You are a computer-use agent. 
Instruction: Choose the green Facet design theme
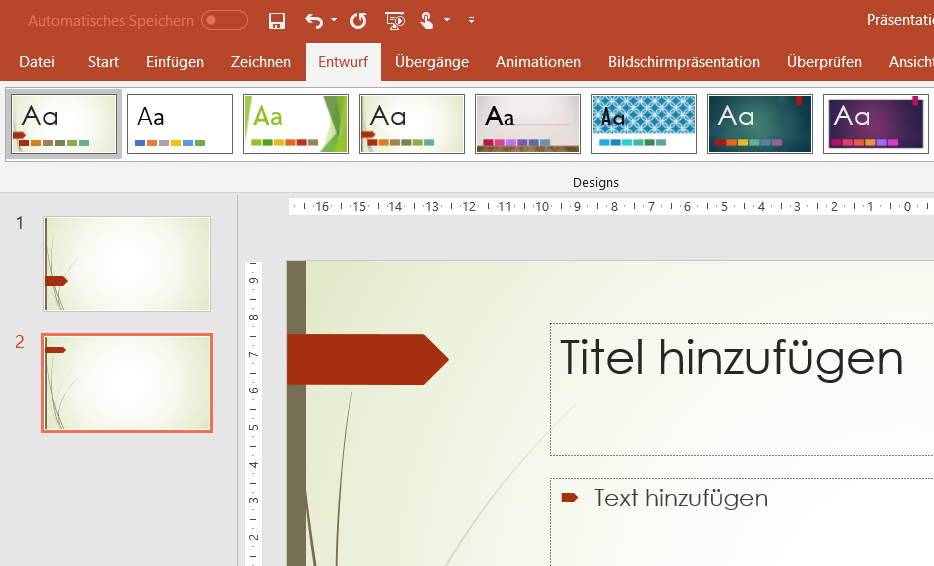[x=296, y=124]
